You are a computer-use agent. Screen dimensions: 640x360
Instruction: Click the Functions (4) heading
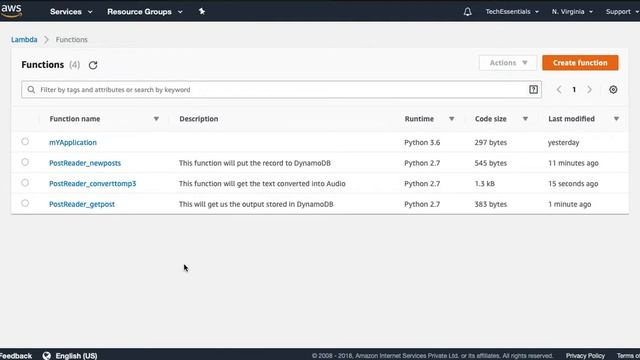click(x=51, y=64)
